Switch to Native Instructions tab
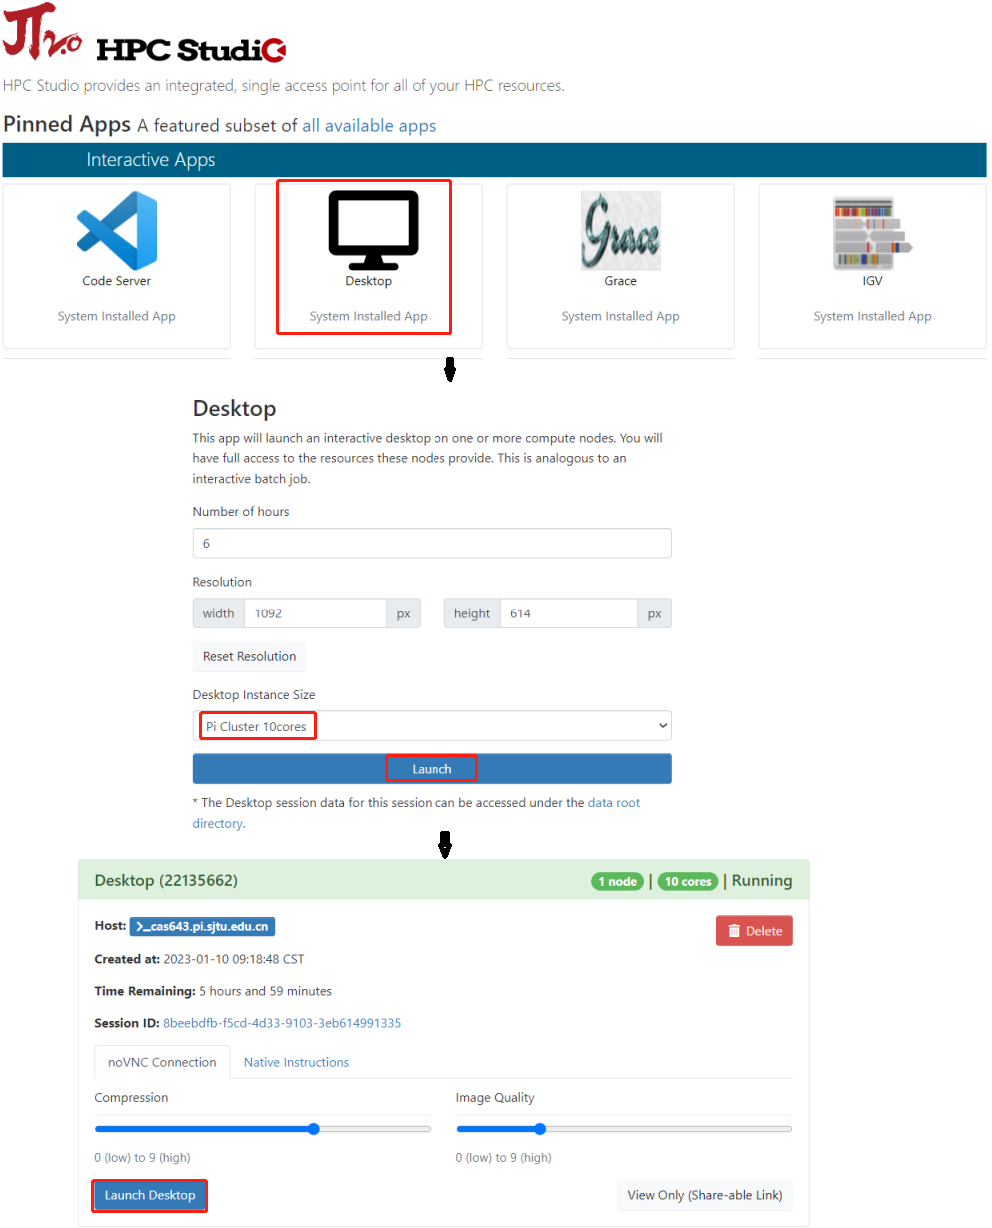This screenshot has width=992, height=1228. [296, 1062]
